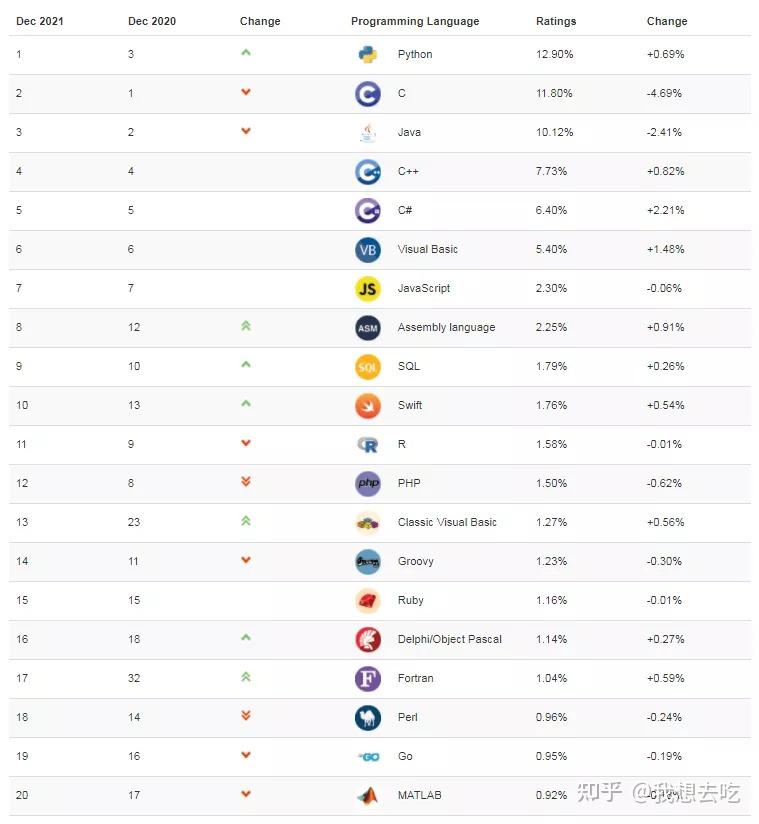This screenshot has width=759, height=824.
Task: Click the purple PHP logo icon
Action: (368, 484)
